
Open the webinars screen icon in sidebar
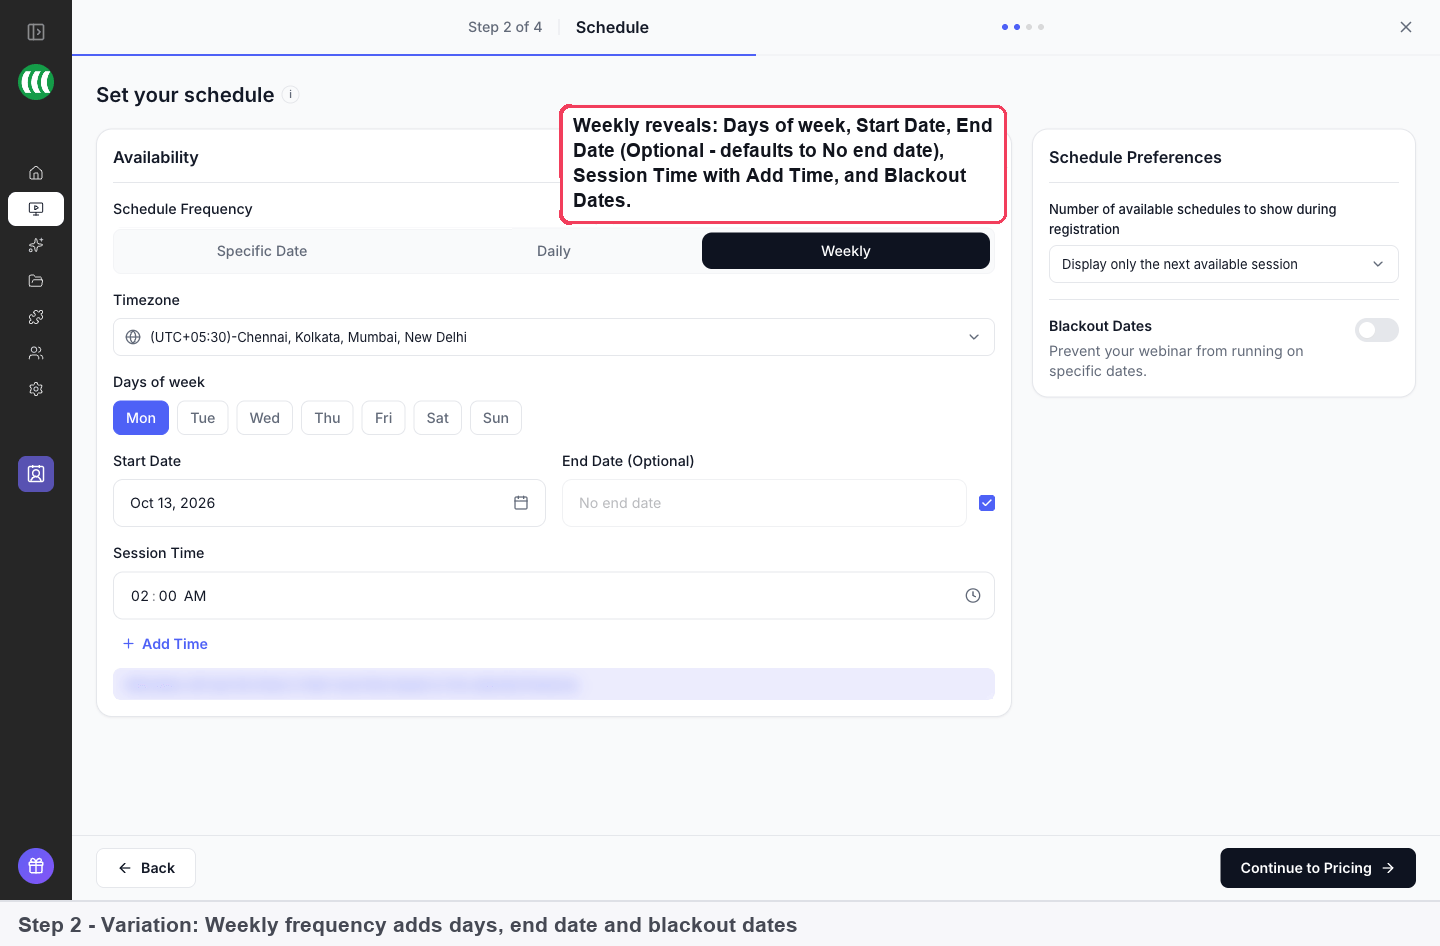tap(36, 209)
